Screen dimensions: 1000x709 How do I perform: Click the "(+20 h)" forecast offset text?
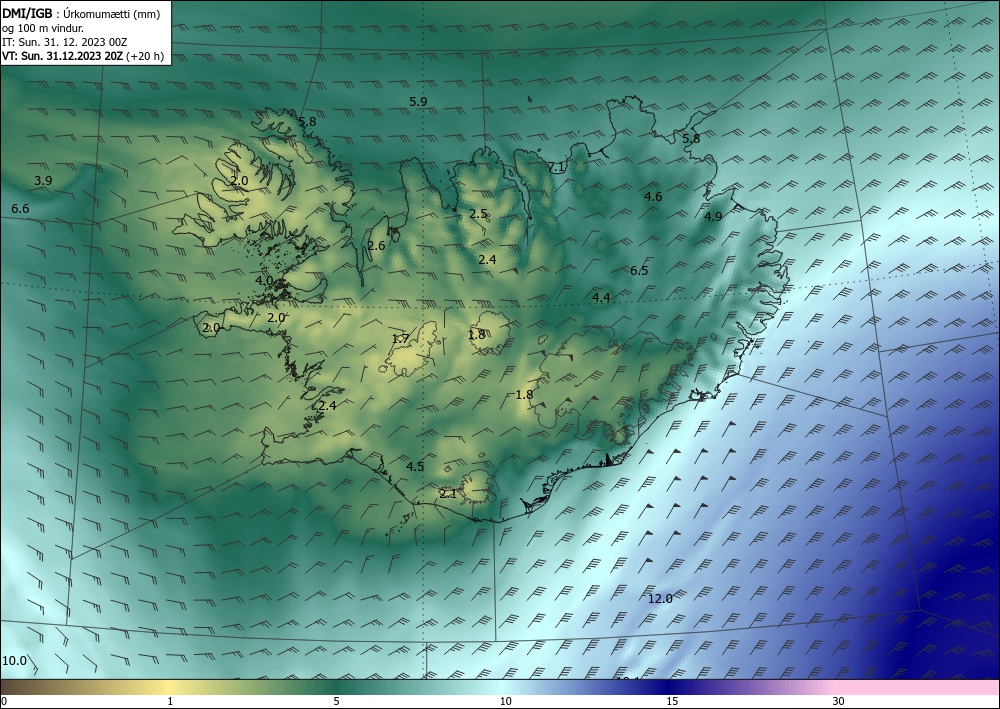point(145,56)
